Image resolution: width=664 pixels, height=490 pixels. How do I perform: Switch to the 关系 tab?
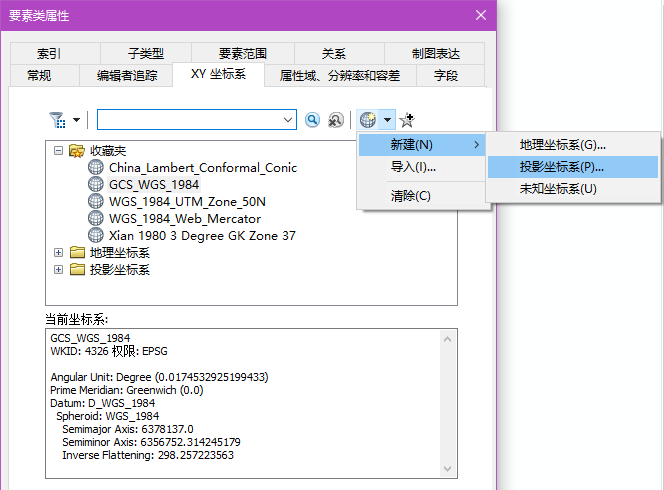coord(339,53)
